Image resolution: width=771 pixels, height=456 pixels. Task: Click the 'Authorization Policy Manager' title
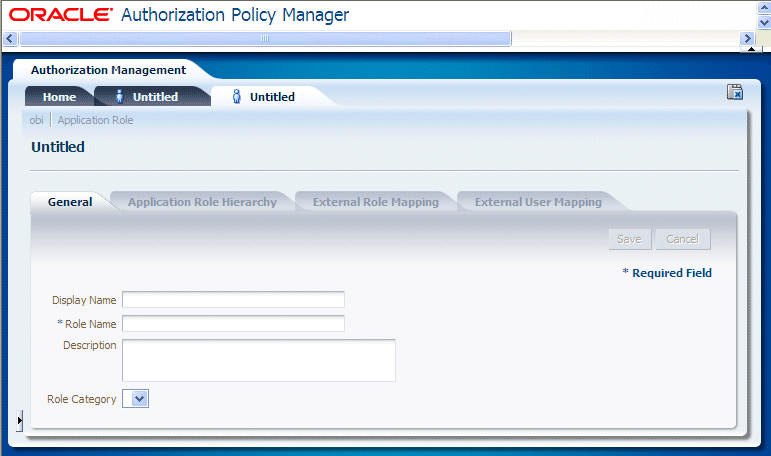tap(235, 15)
